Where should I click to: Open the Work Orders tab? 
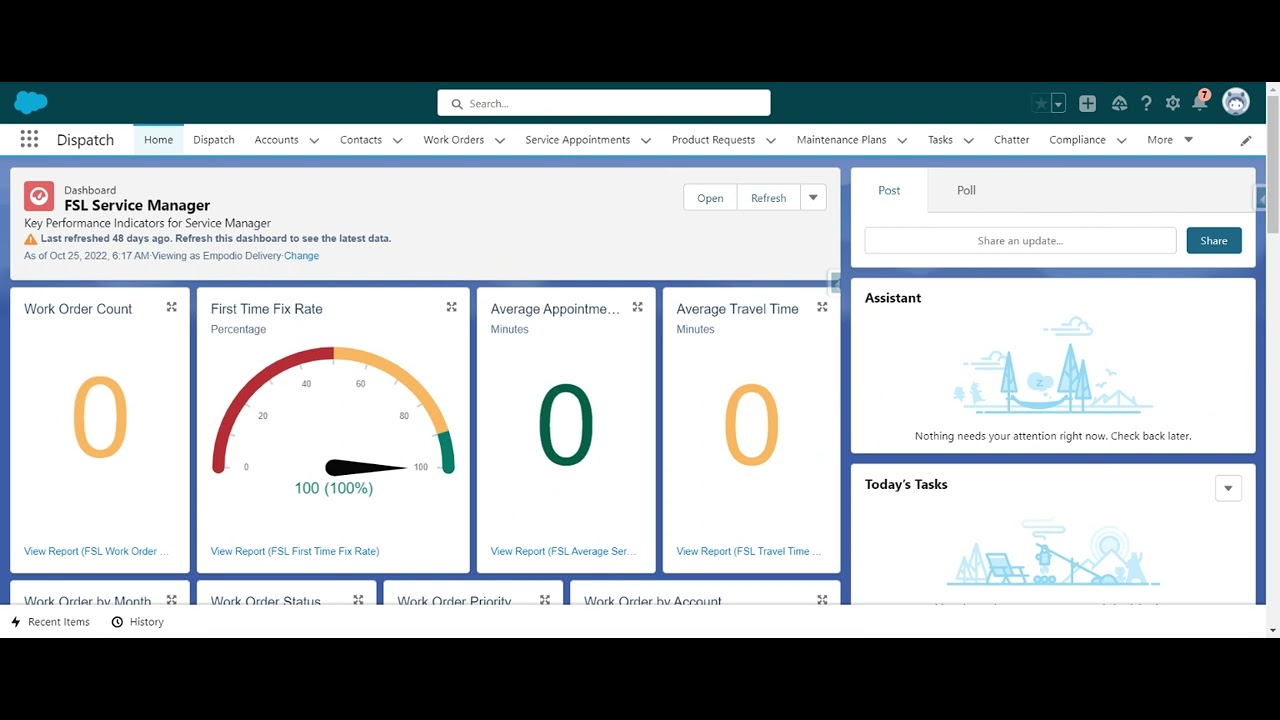point(453,140)
